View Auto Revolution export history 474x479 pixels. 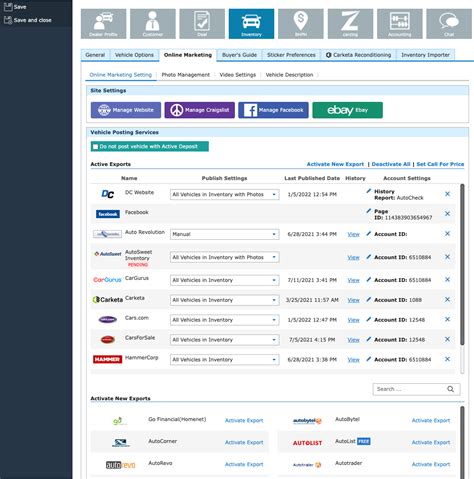[353, 234]
